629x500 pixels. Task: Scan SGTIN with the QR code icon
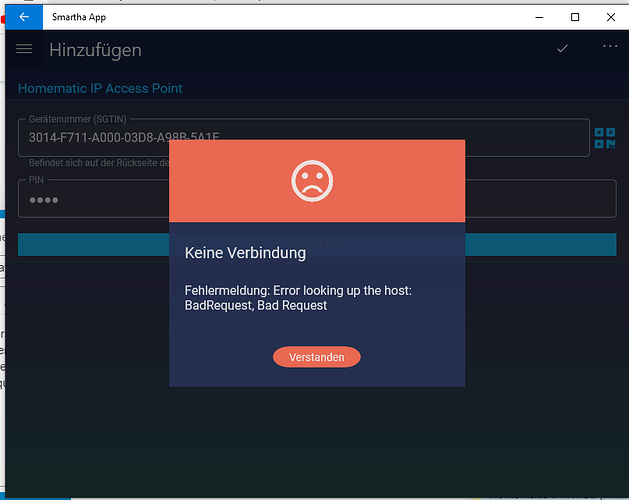(605, 138)
